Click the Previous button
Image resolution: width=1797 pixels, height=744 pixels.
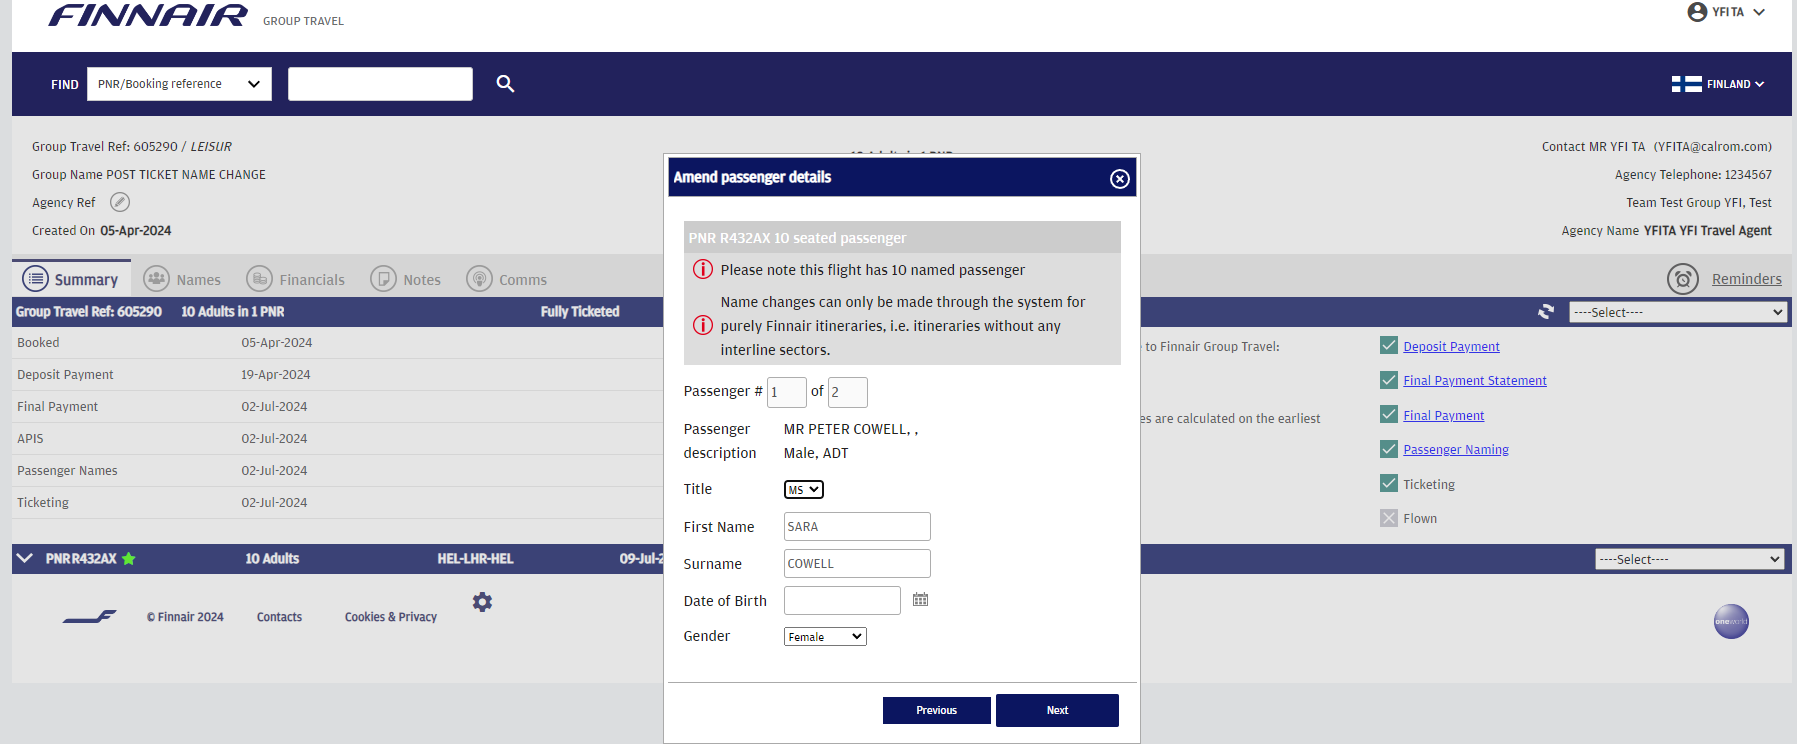coord(936,710)
